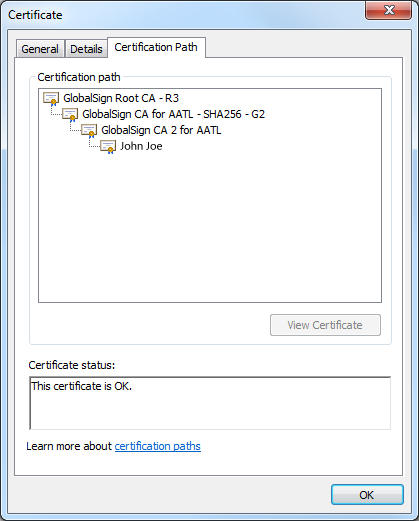This screenshot has width=419, height=521.
Task: Switch to the General tab
Action: click(40, 49)
